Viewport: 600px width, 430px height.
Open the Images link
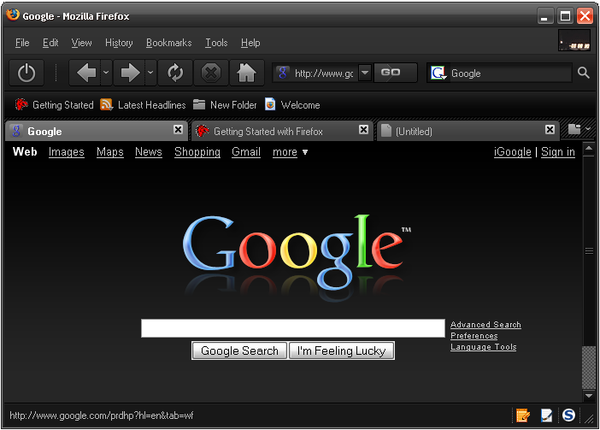click(66, 152)
